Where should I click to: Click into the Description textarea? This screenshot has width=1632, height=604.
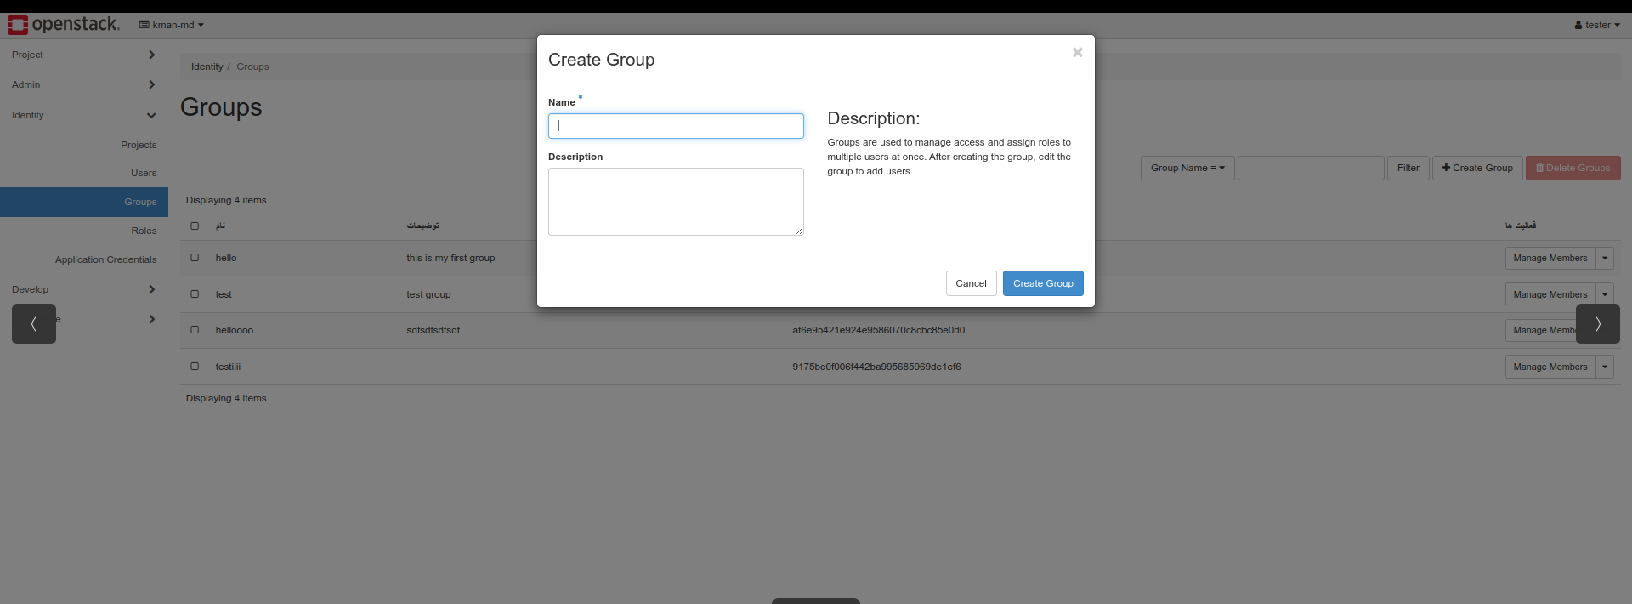676,202
